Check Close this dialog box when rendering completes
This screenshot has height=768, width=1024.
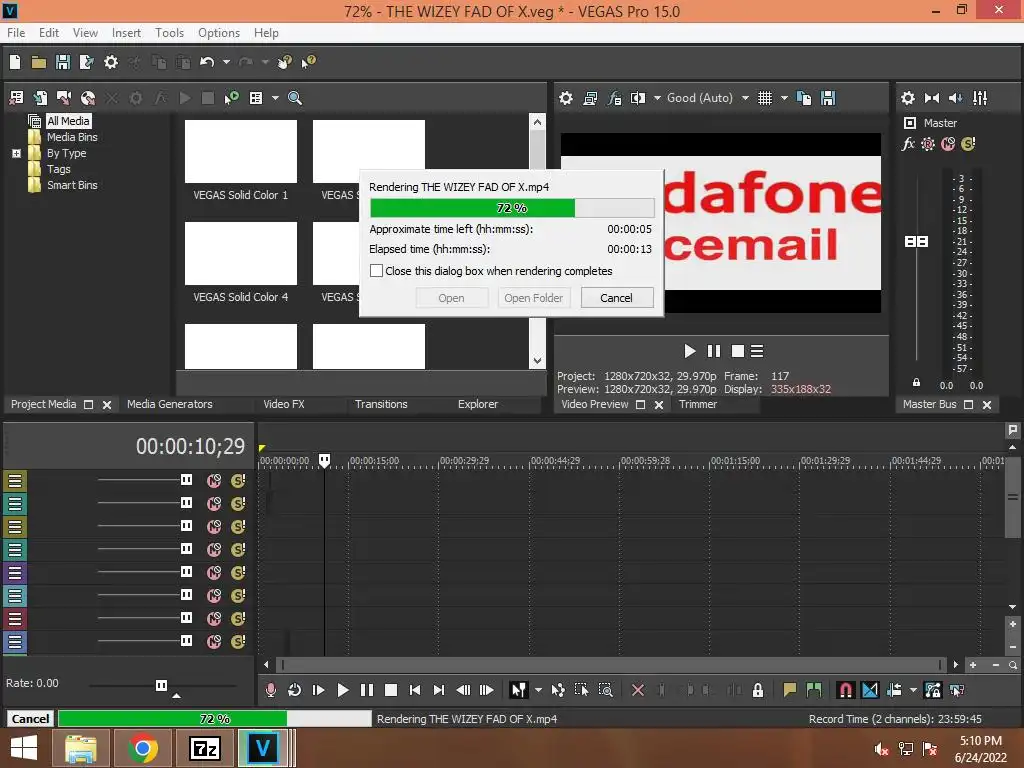point(376,270)
